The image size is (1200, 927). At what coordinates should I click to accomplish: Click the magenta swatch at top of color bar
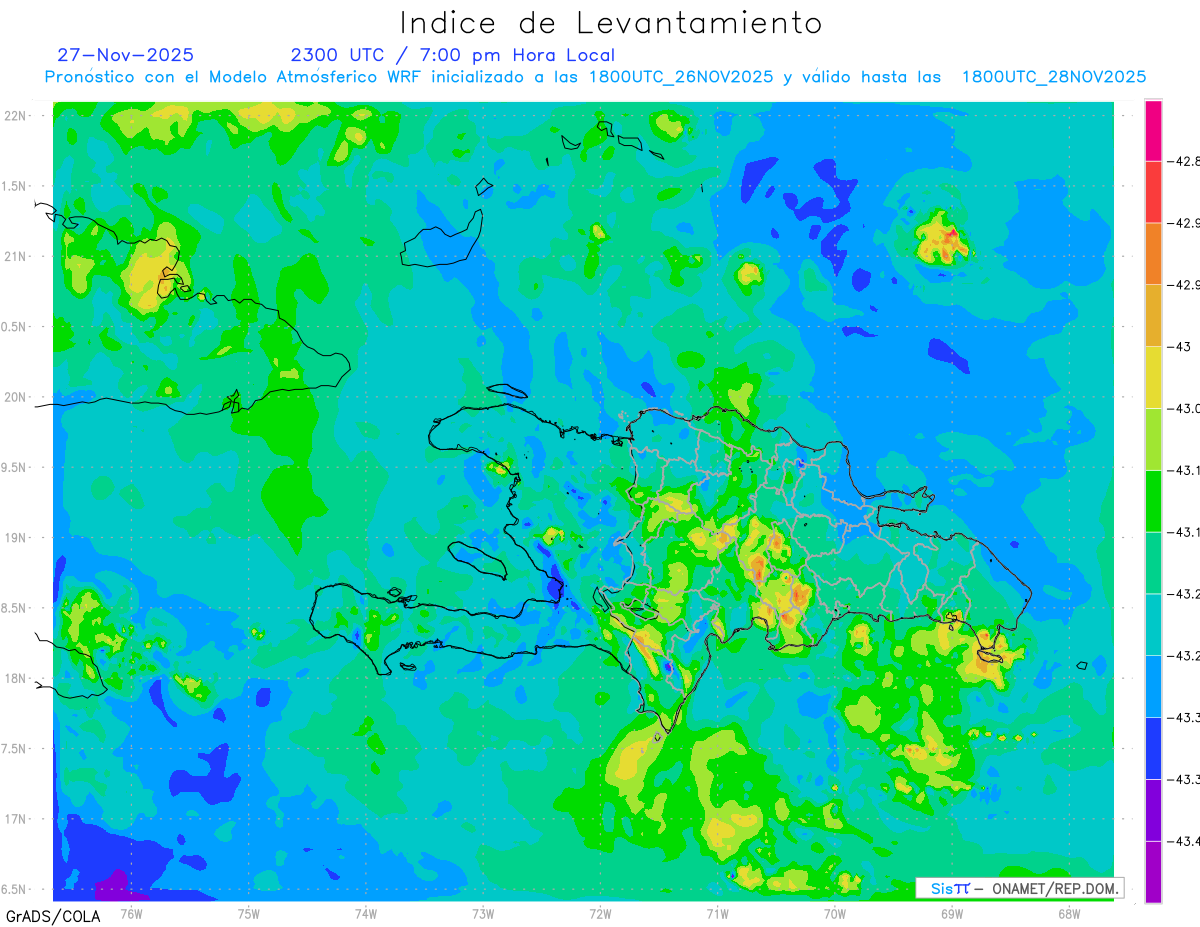[x=1153, y=131]
